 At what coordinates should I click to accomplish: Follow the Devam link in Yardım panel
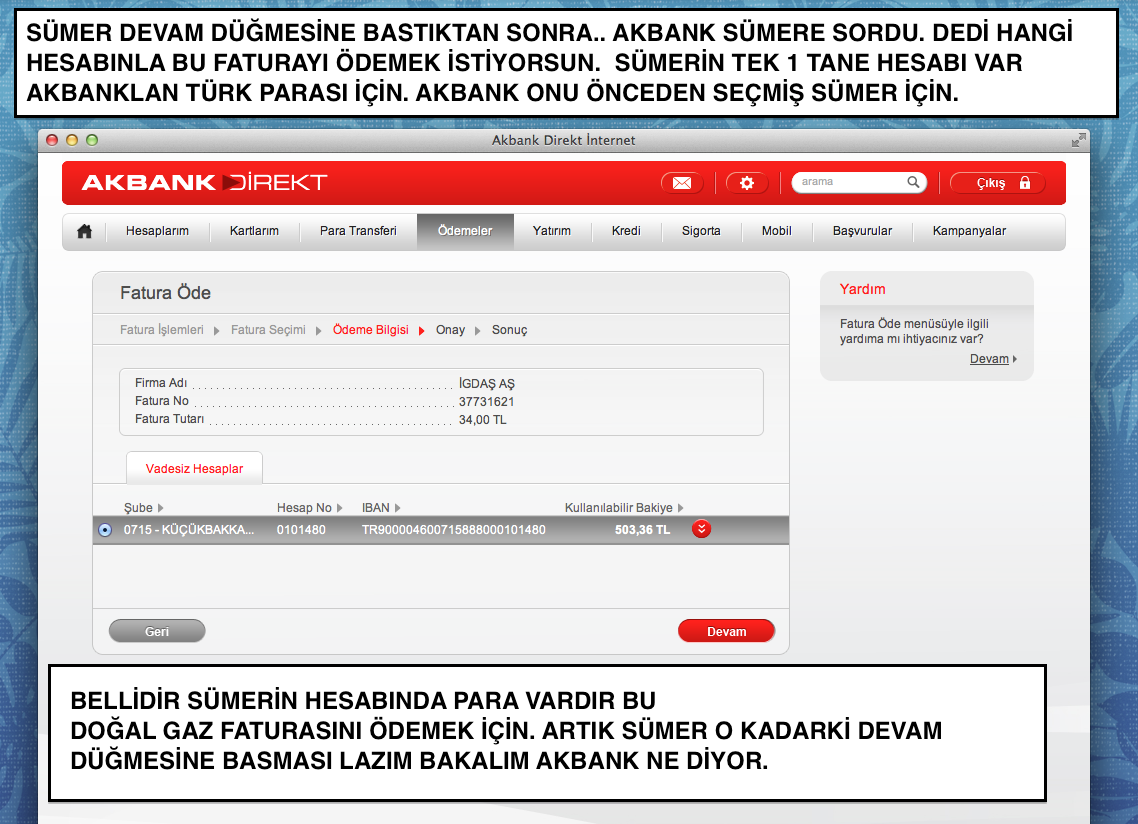click(989, 359)
